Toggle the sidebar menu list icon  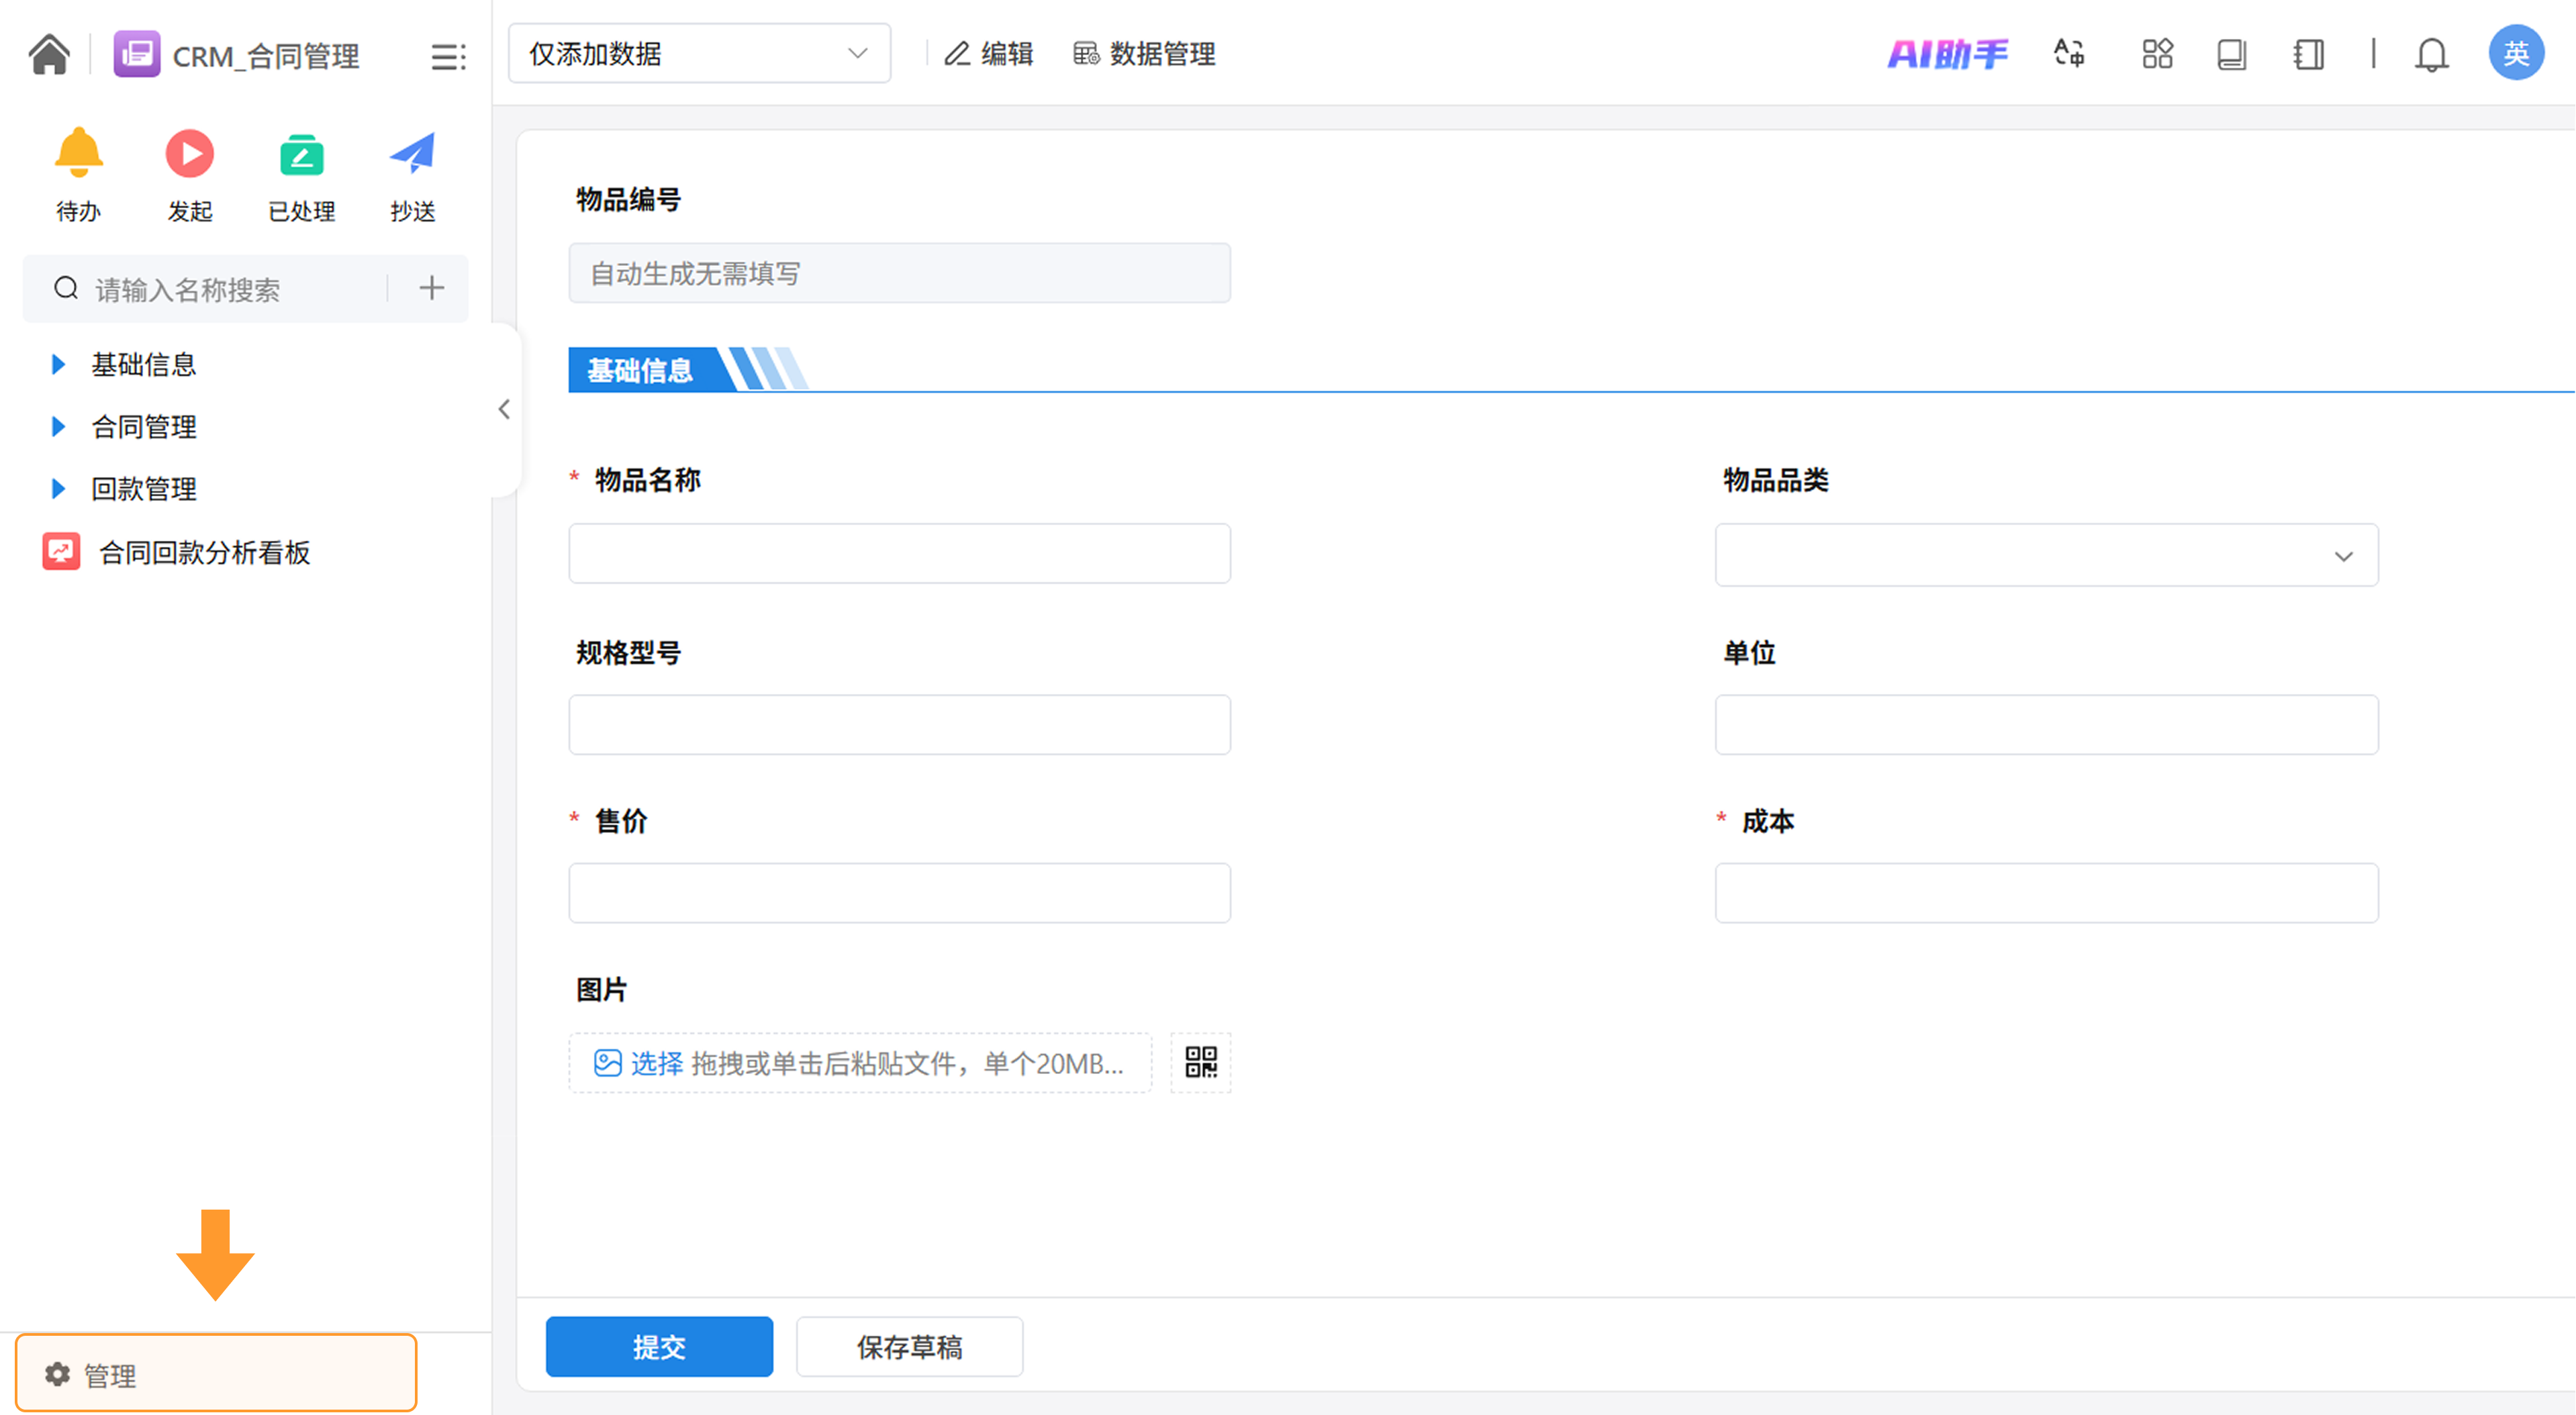(448, 56)
